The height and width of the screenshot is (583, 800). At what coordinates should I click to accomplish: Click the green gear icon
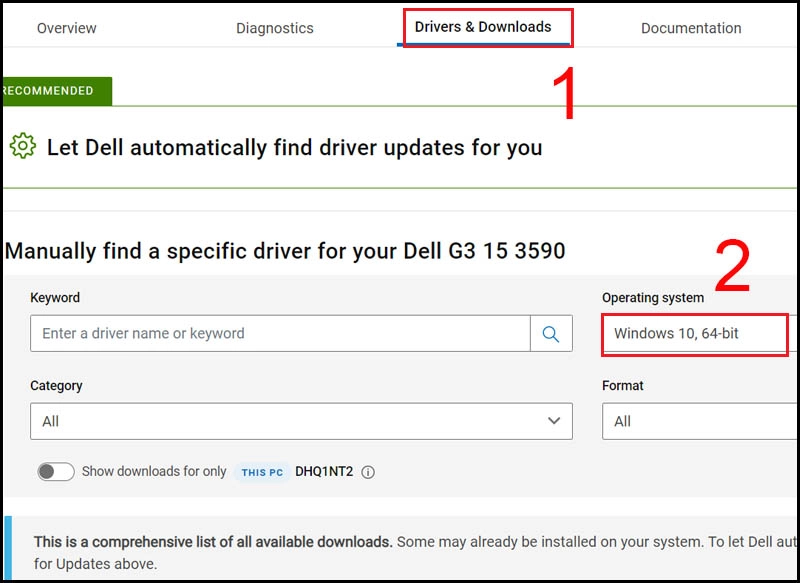point(22,146)
